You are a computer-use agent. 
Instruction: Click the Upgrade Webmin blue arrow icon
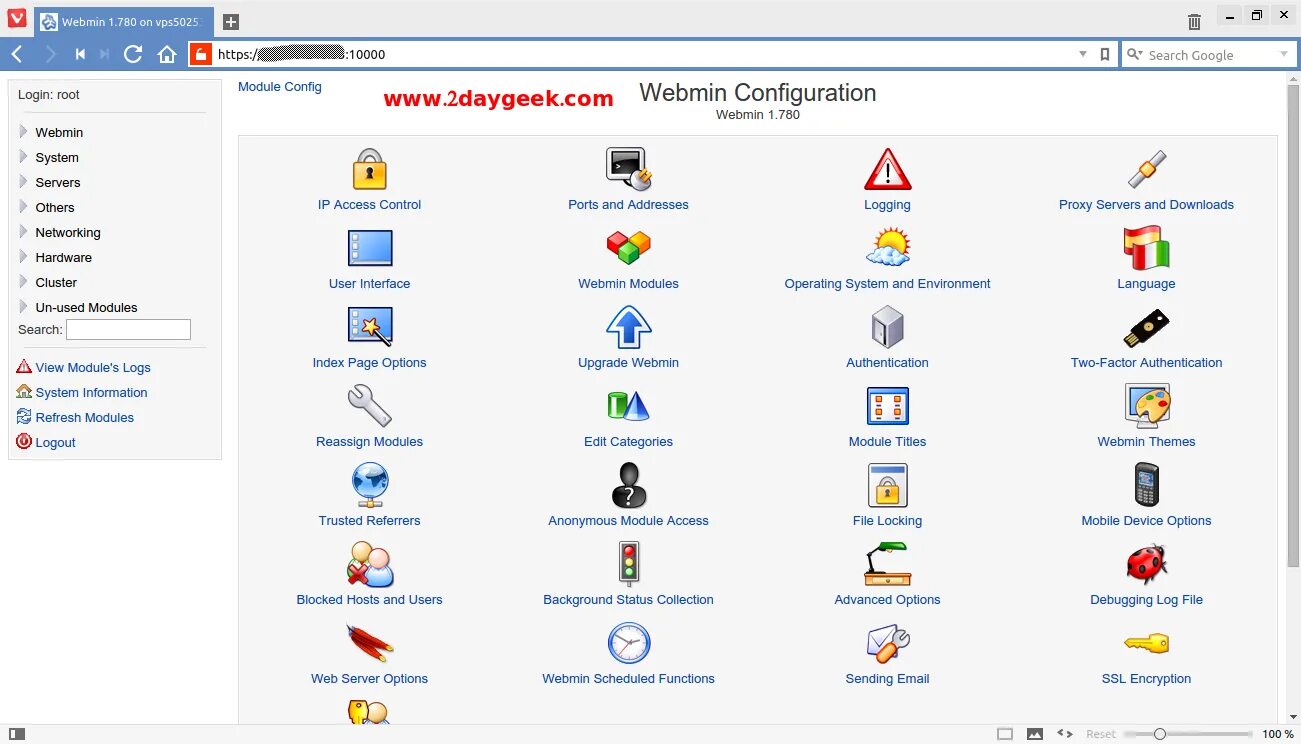coord(629,327)
